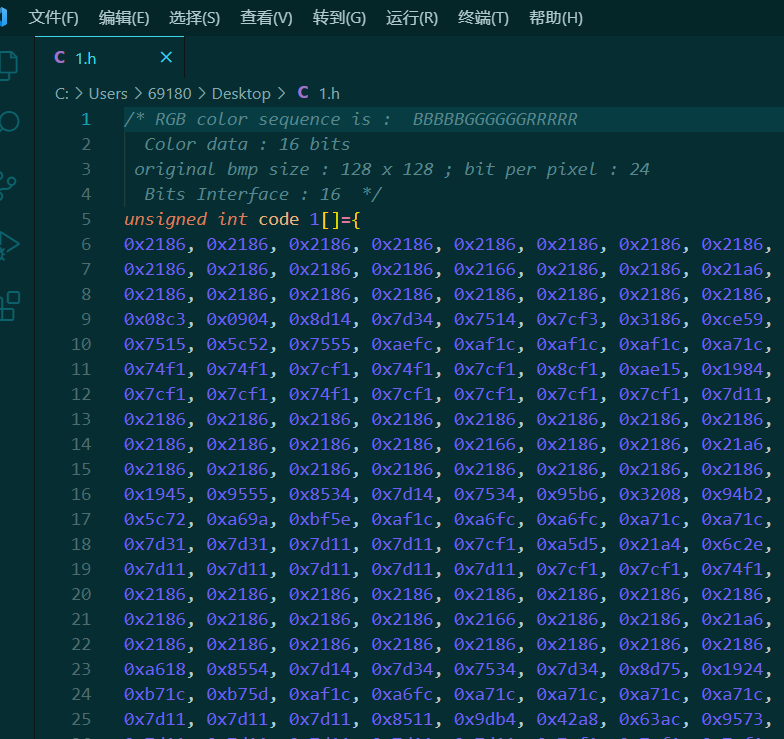
Task: Open the Search view in activity bar
Action: coord(8,122)
